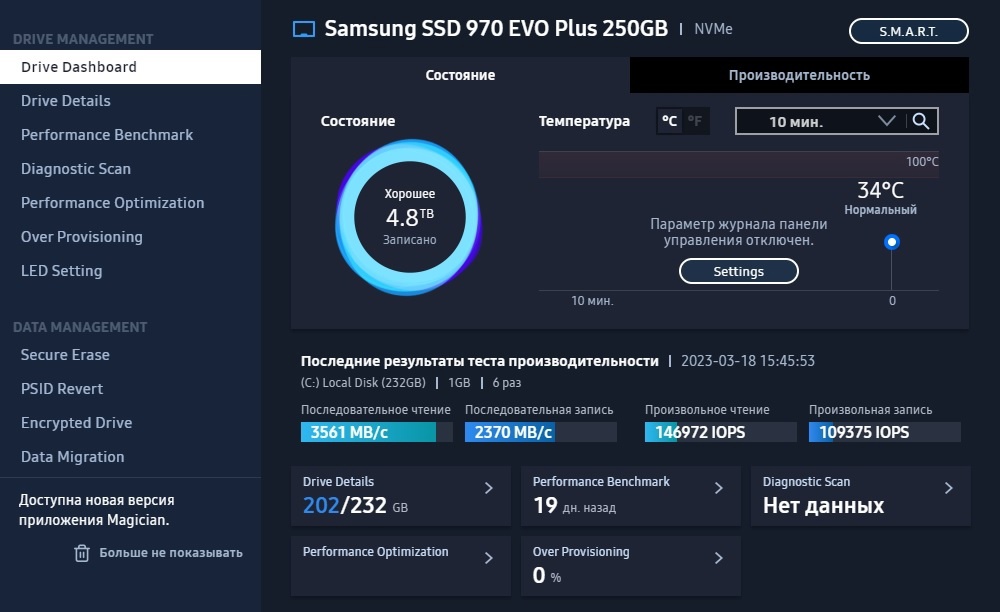Screen dimensions: 1000x612
Task: Click the 100°C graph limit label
Action: (922, 162)
